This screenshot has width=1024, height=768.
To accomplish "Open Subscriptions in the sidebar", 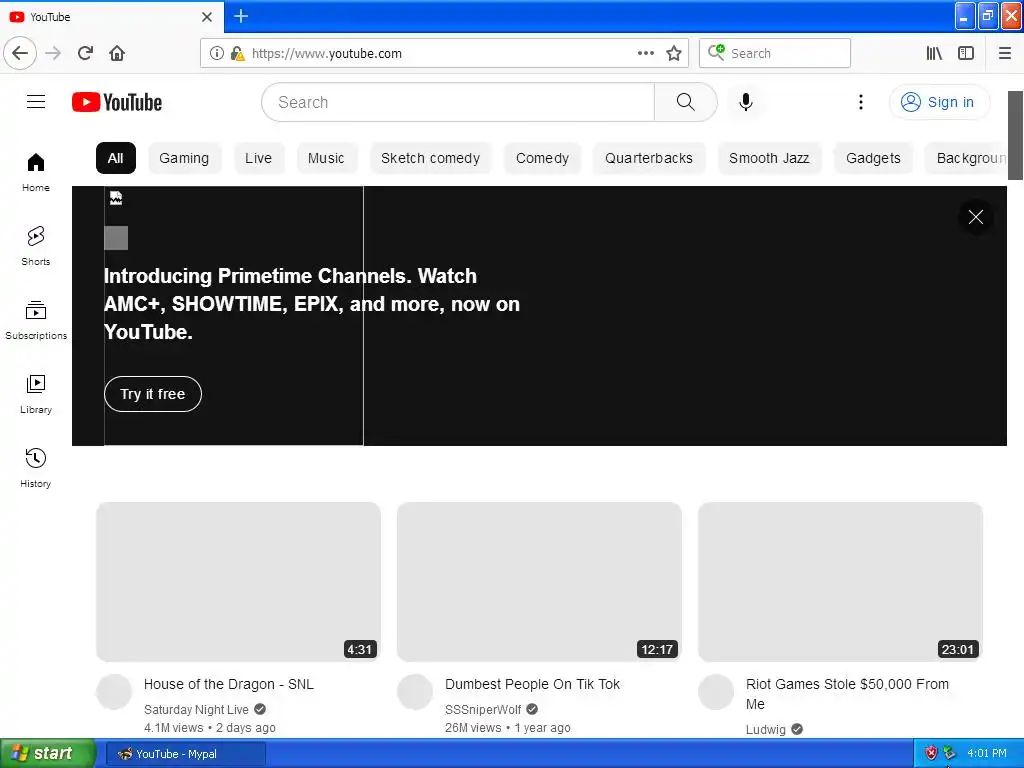I will click(36, 320).
